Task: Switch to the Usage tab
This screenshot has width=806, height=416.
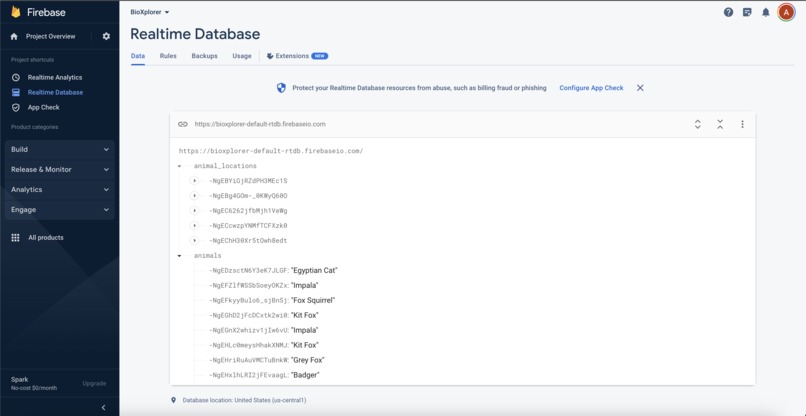Action: click(x=242, y=56)
